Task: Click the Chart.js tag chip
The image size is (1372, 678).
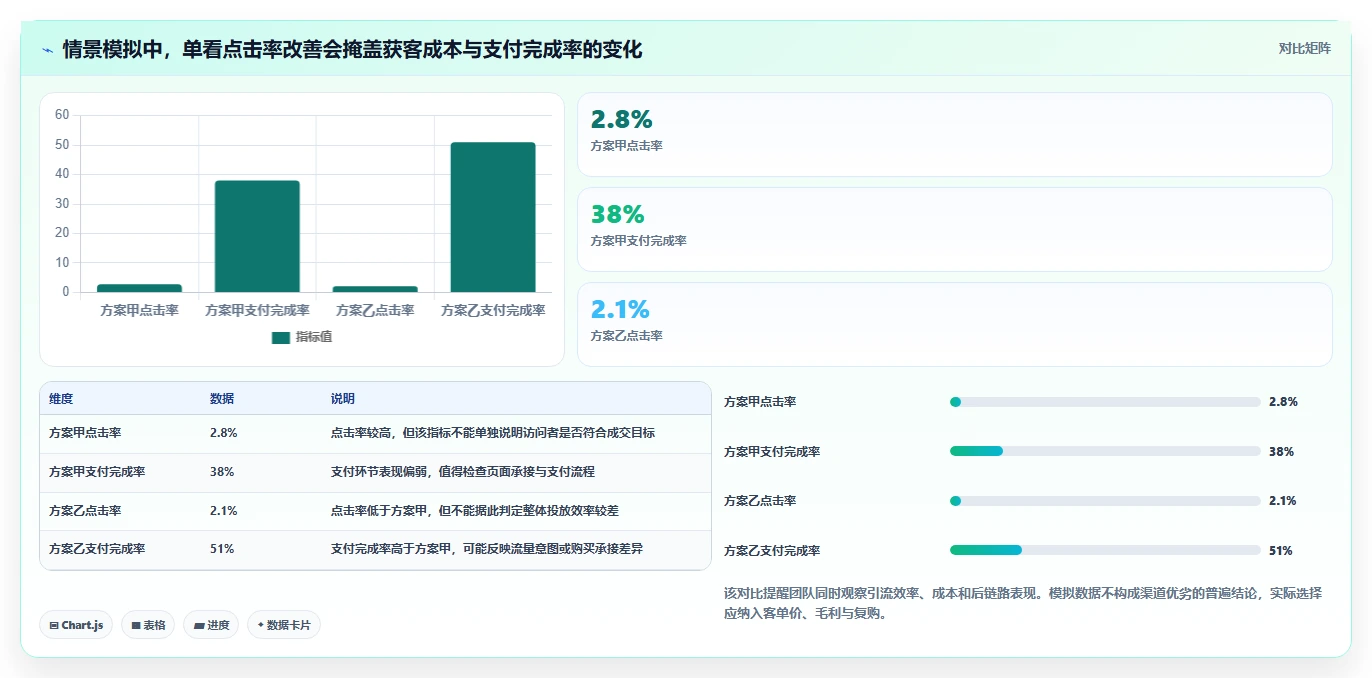Action: [x=76, y=625]
